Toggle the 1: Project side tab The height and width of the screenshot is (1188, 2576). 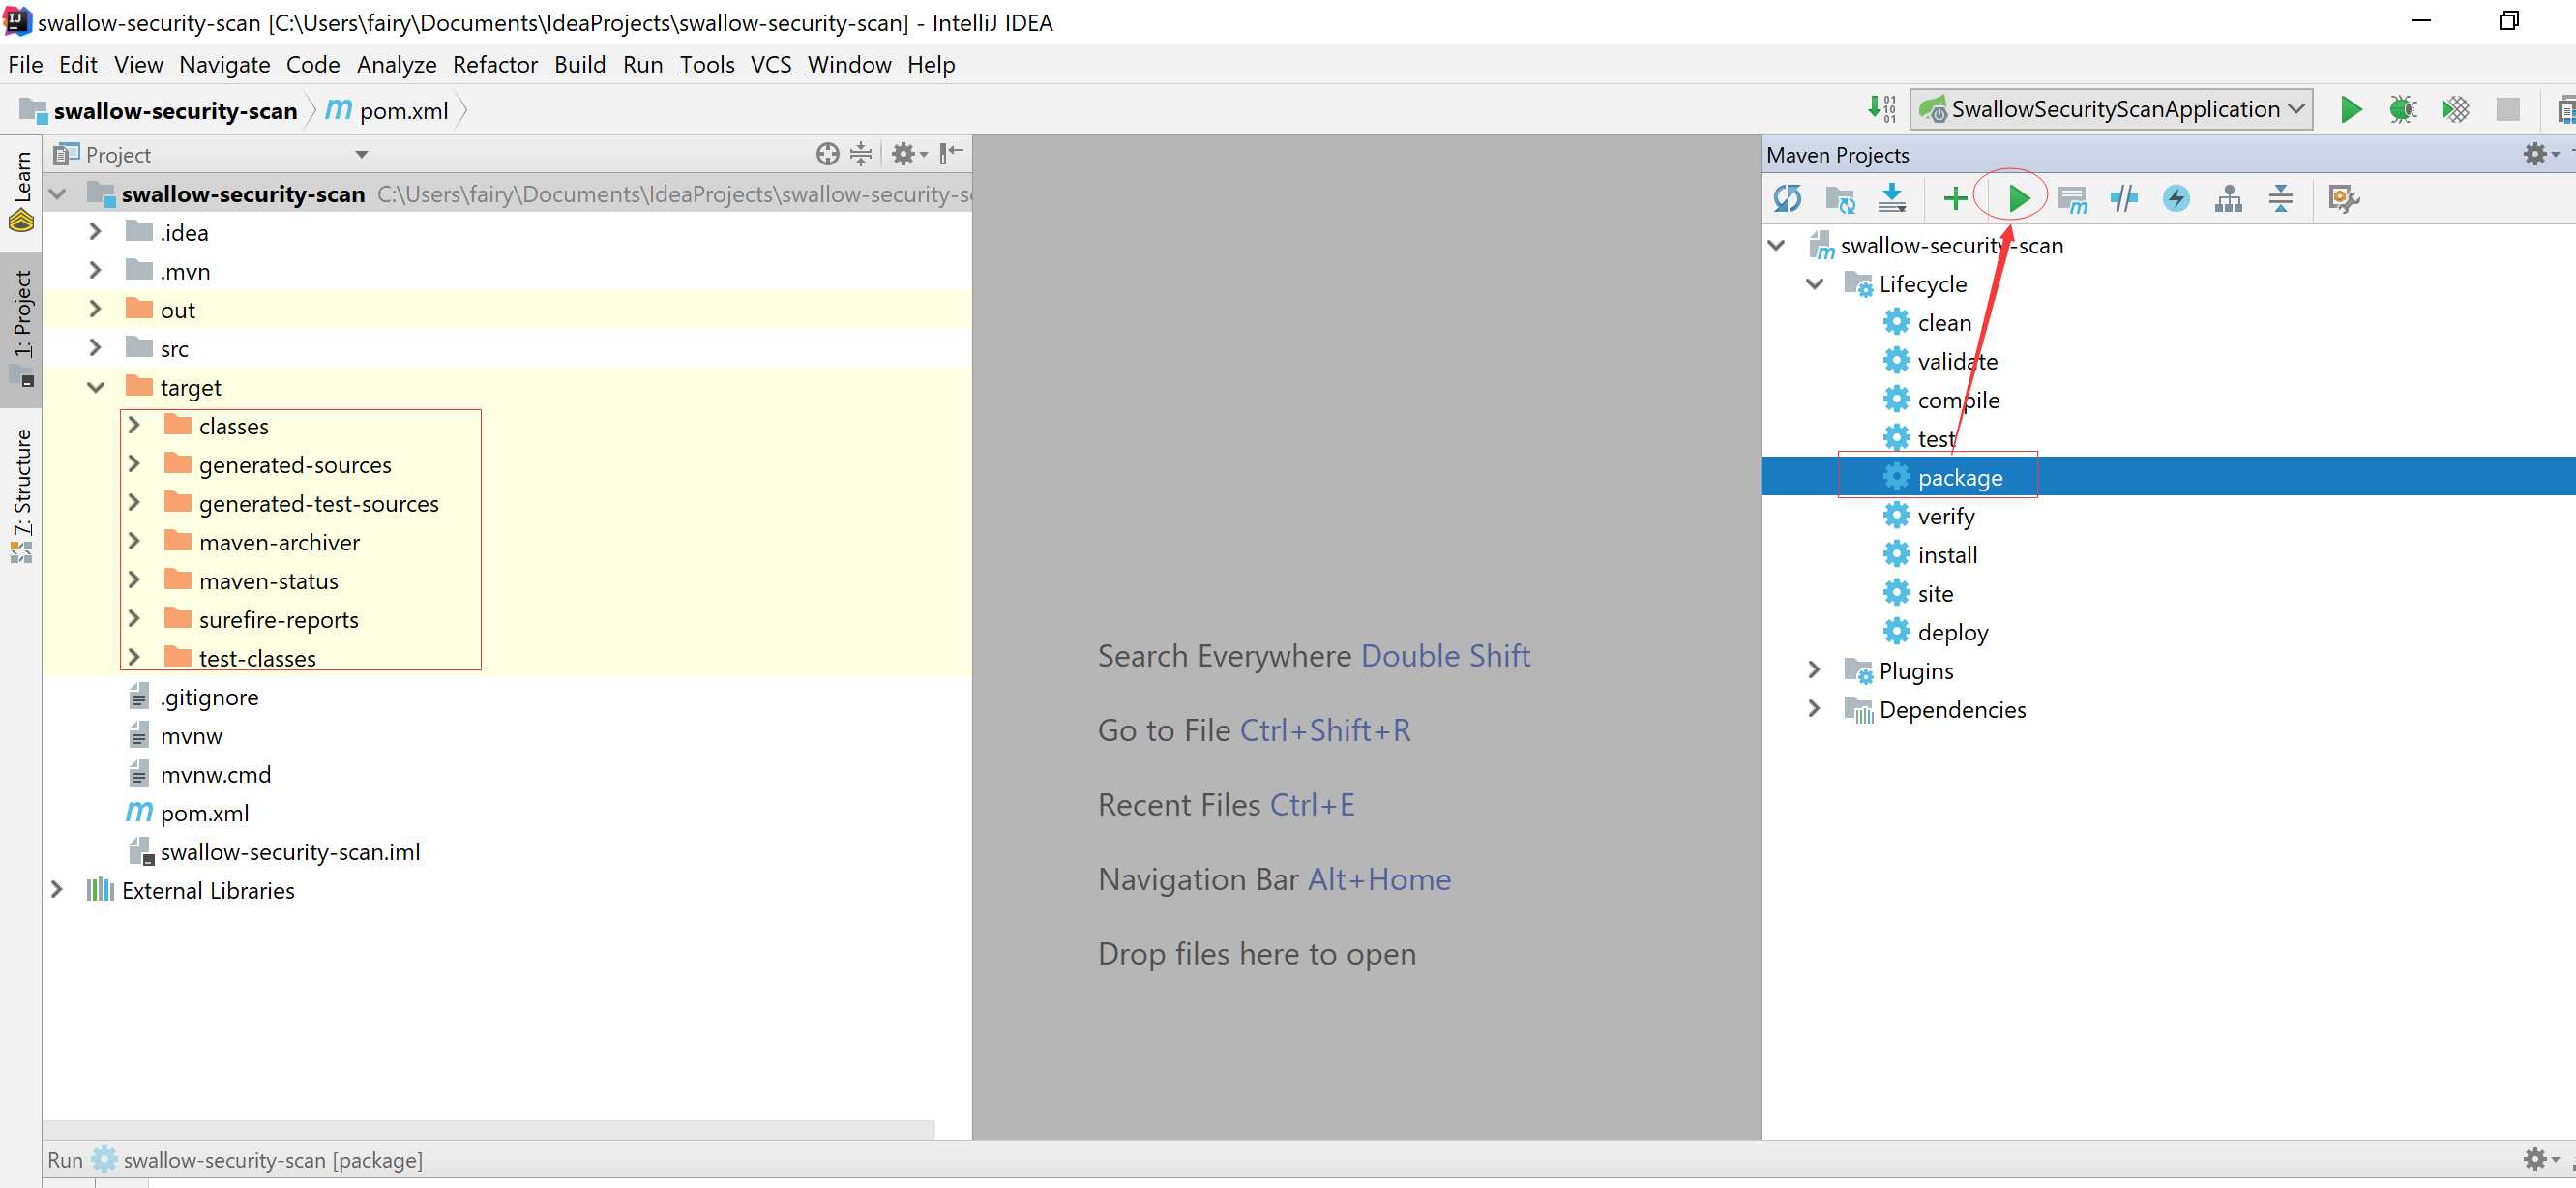tap(21, 329)
